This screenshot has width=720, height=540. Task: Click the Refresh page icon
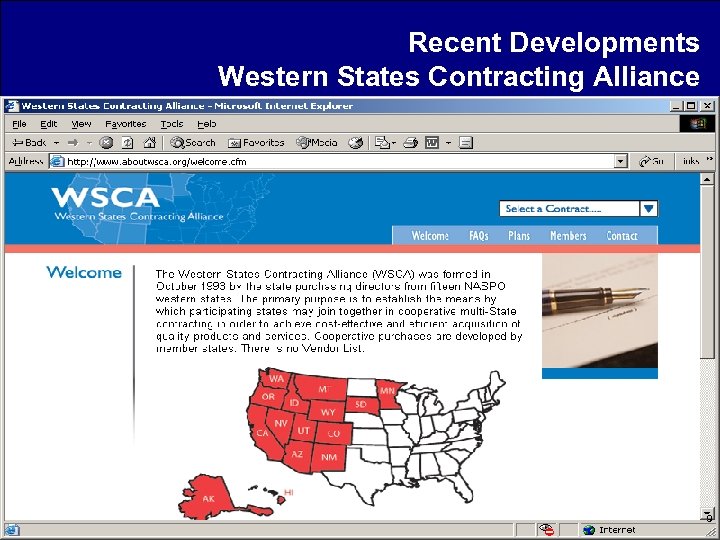pyautogui.click(x=127, y=143)
